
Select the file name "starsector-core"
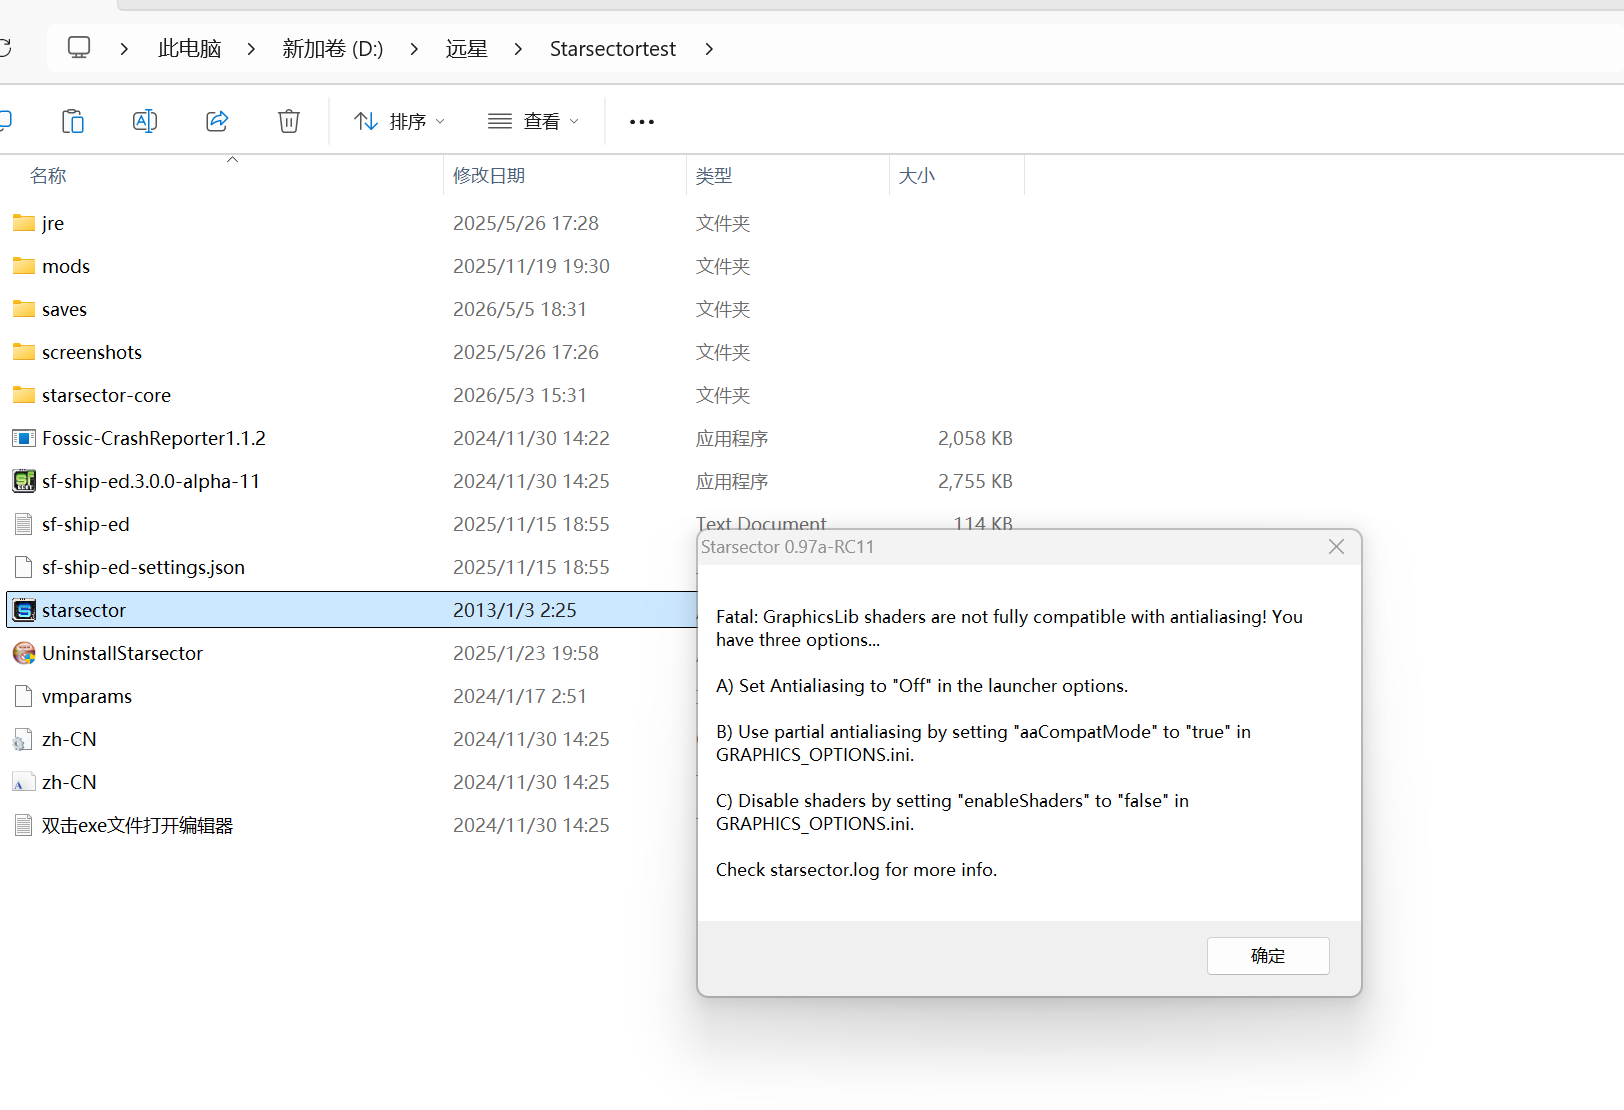[x=106, y=395]
